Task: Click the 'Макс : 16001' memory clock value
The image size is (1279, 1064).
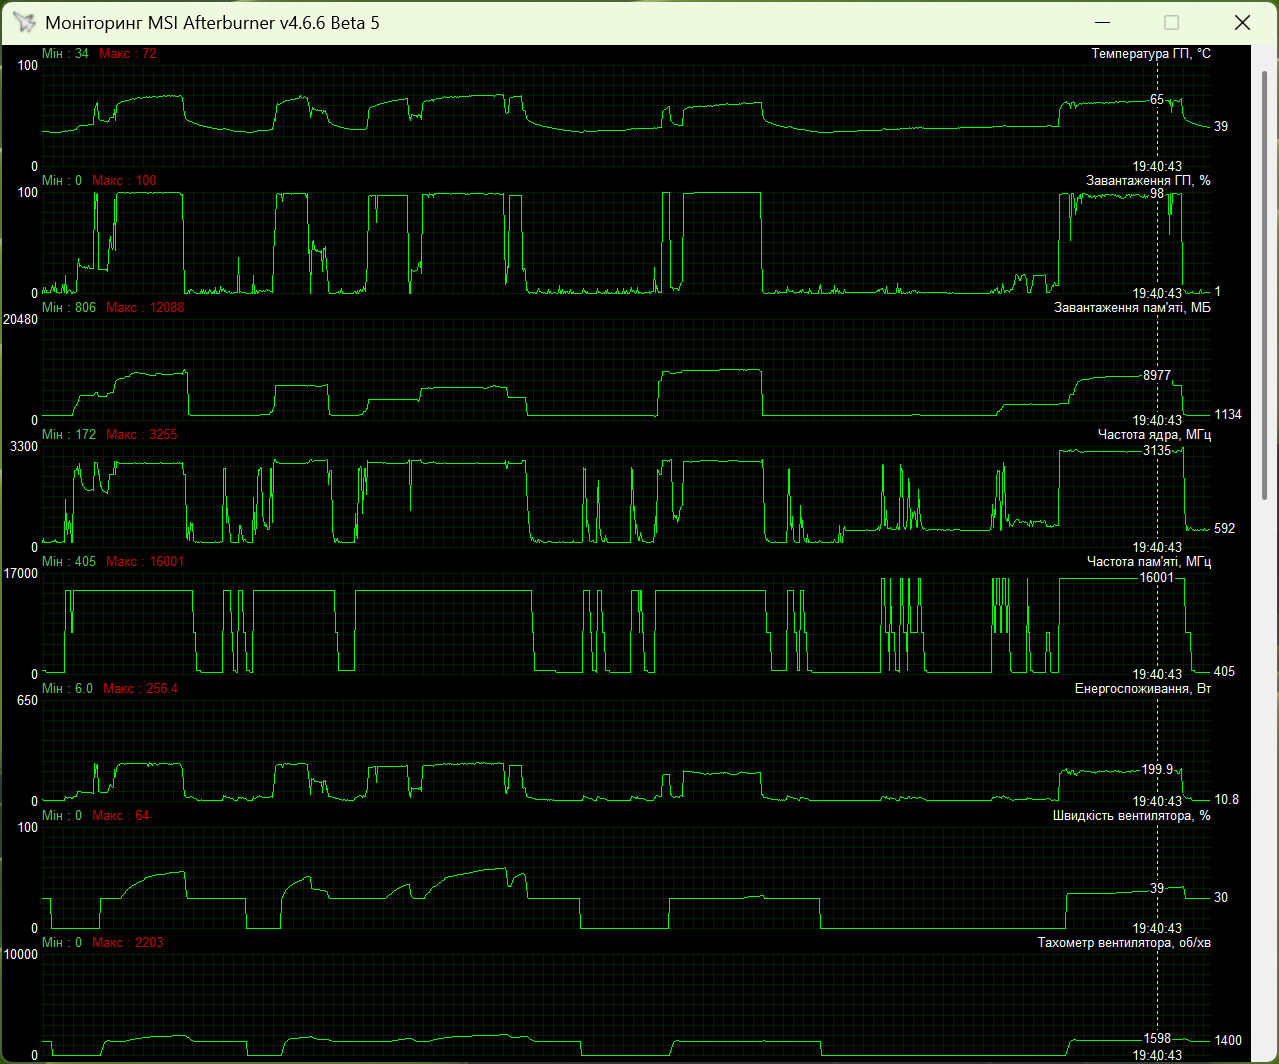Action: [145, 561]
